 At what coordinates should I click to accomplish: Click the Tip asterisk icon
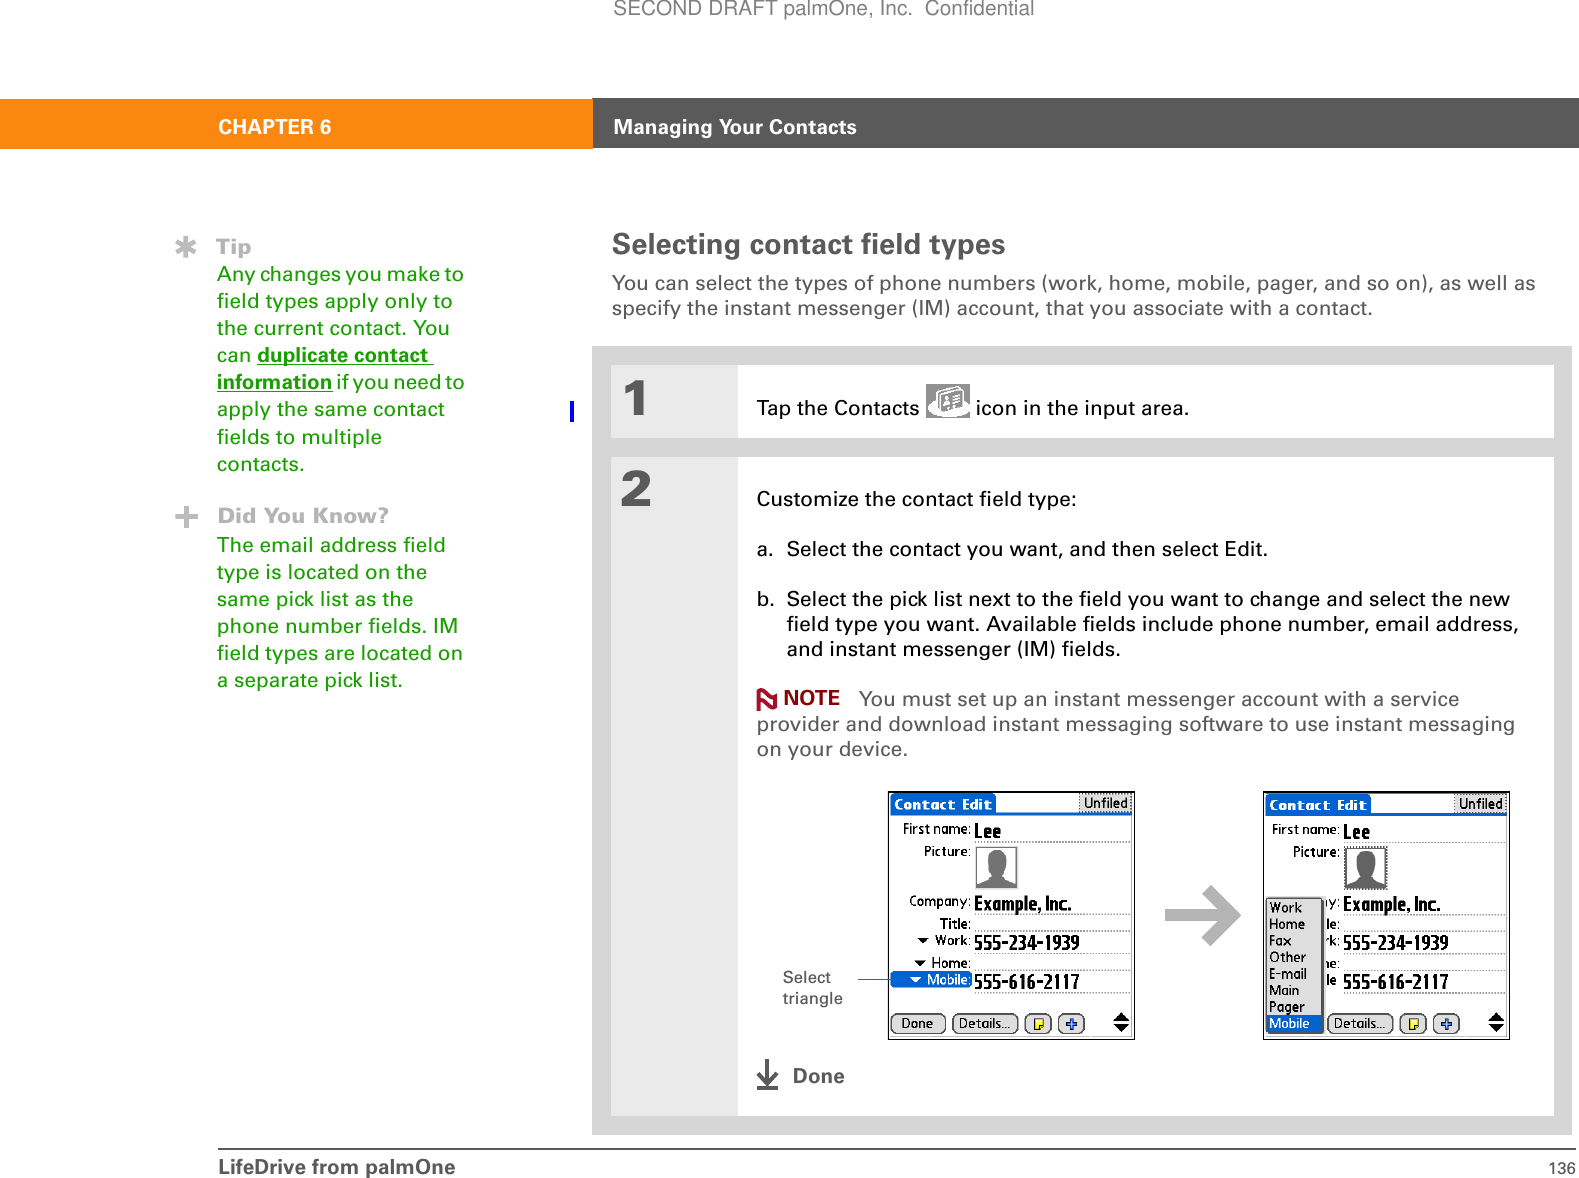point(185,247)
